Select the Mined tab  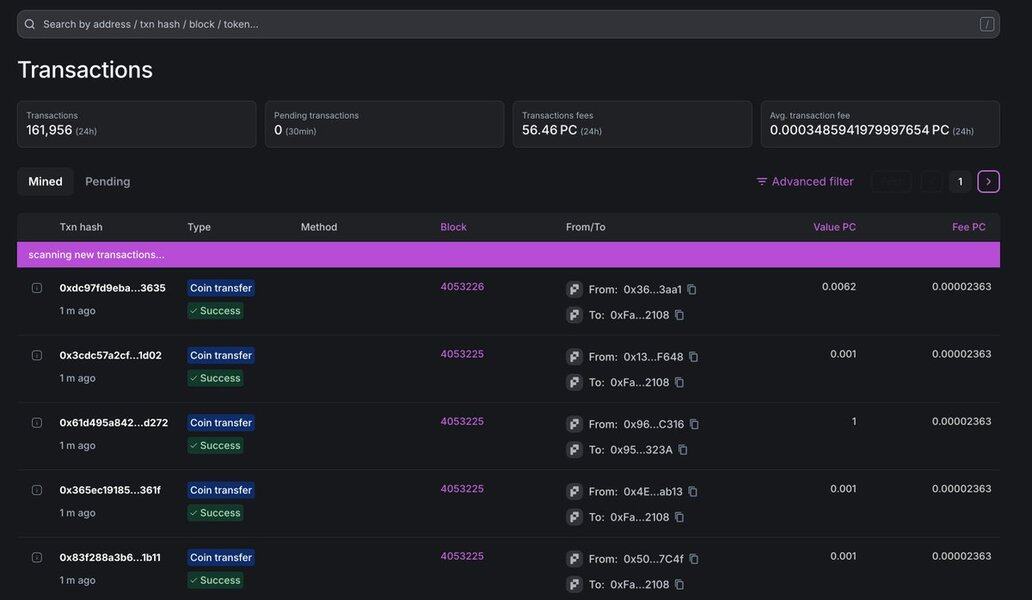pyautogui.click(x=45, y=182)
